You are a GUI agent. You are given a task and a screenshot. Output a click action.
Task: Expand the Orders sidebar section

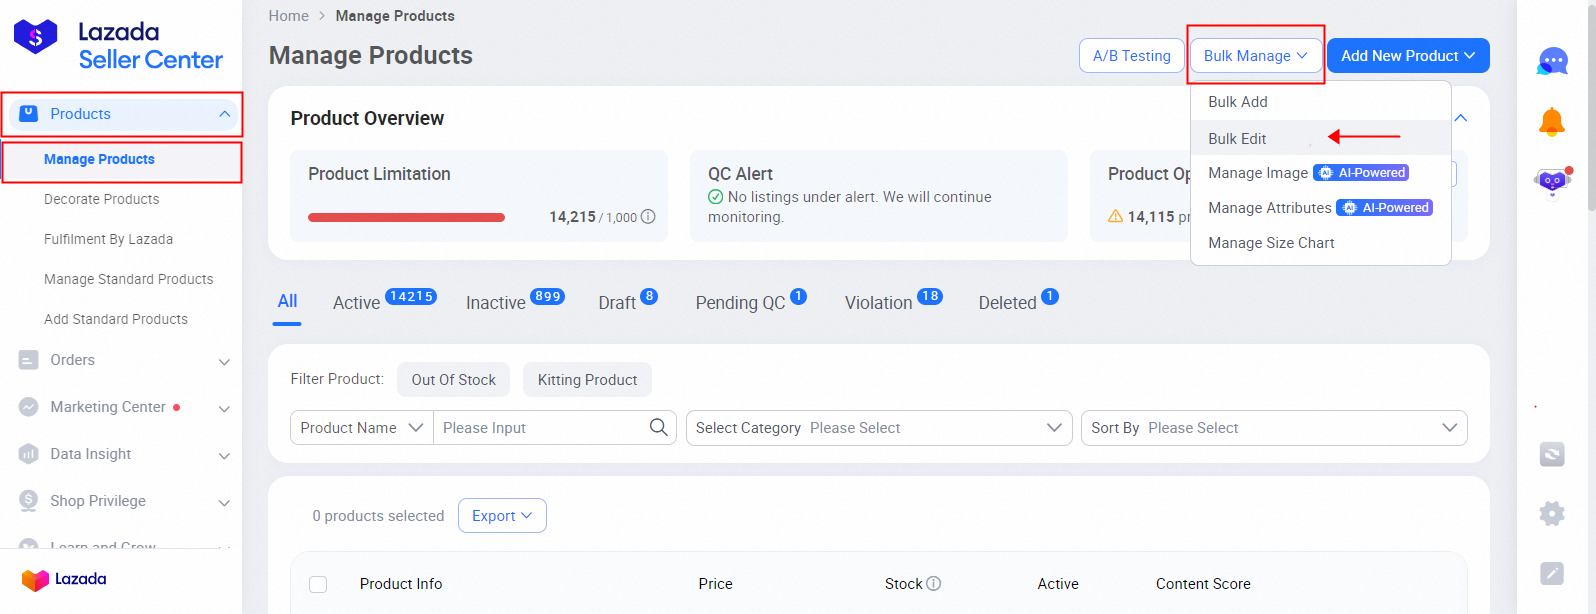[224, 361]
